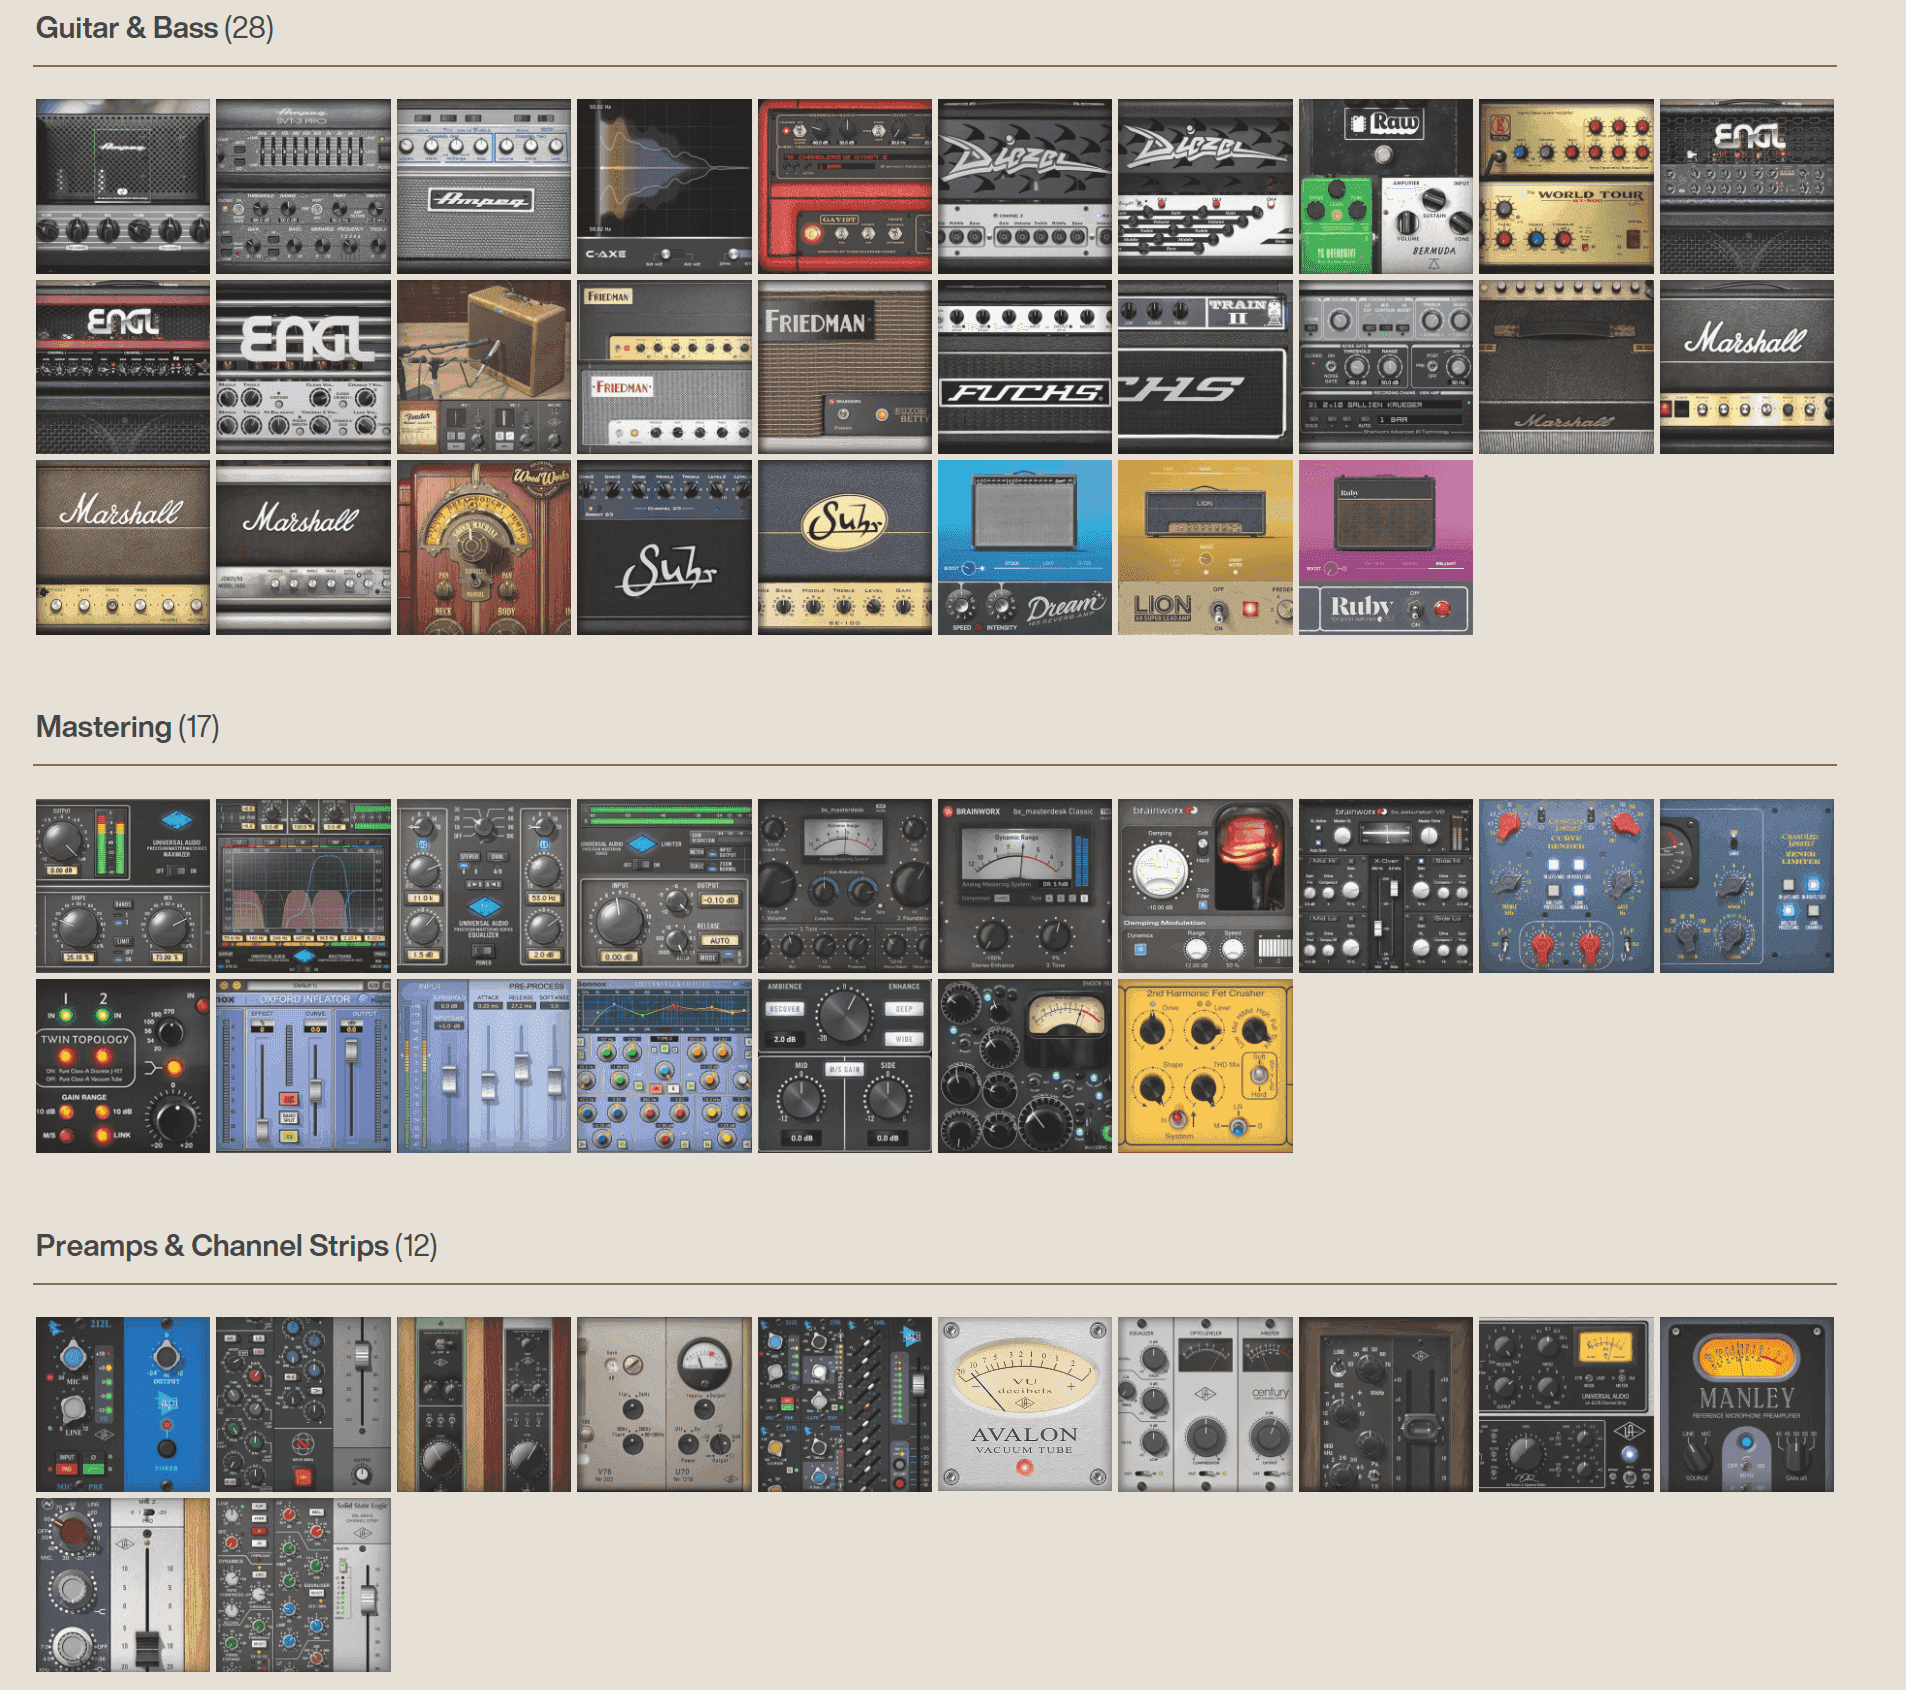This screenshot has height=1690, width=1906.
Task: Select the dark-grille Marshall with gold top strip
Action: tap(1566, 367)
